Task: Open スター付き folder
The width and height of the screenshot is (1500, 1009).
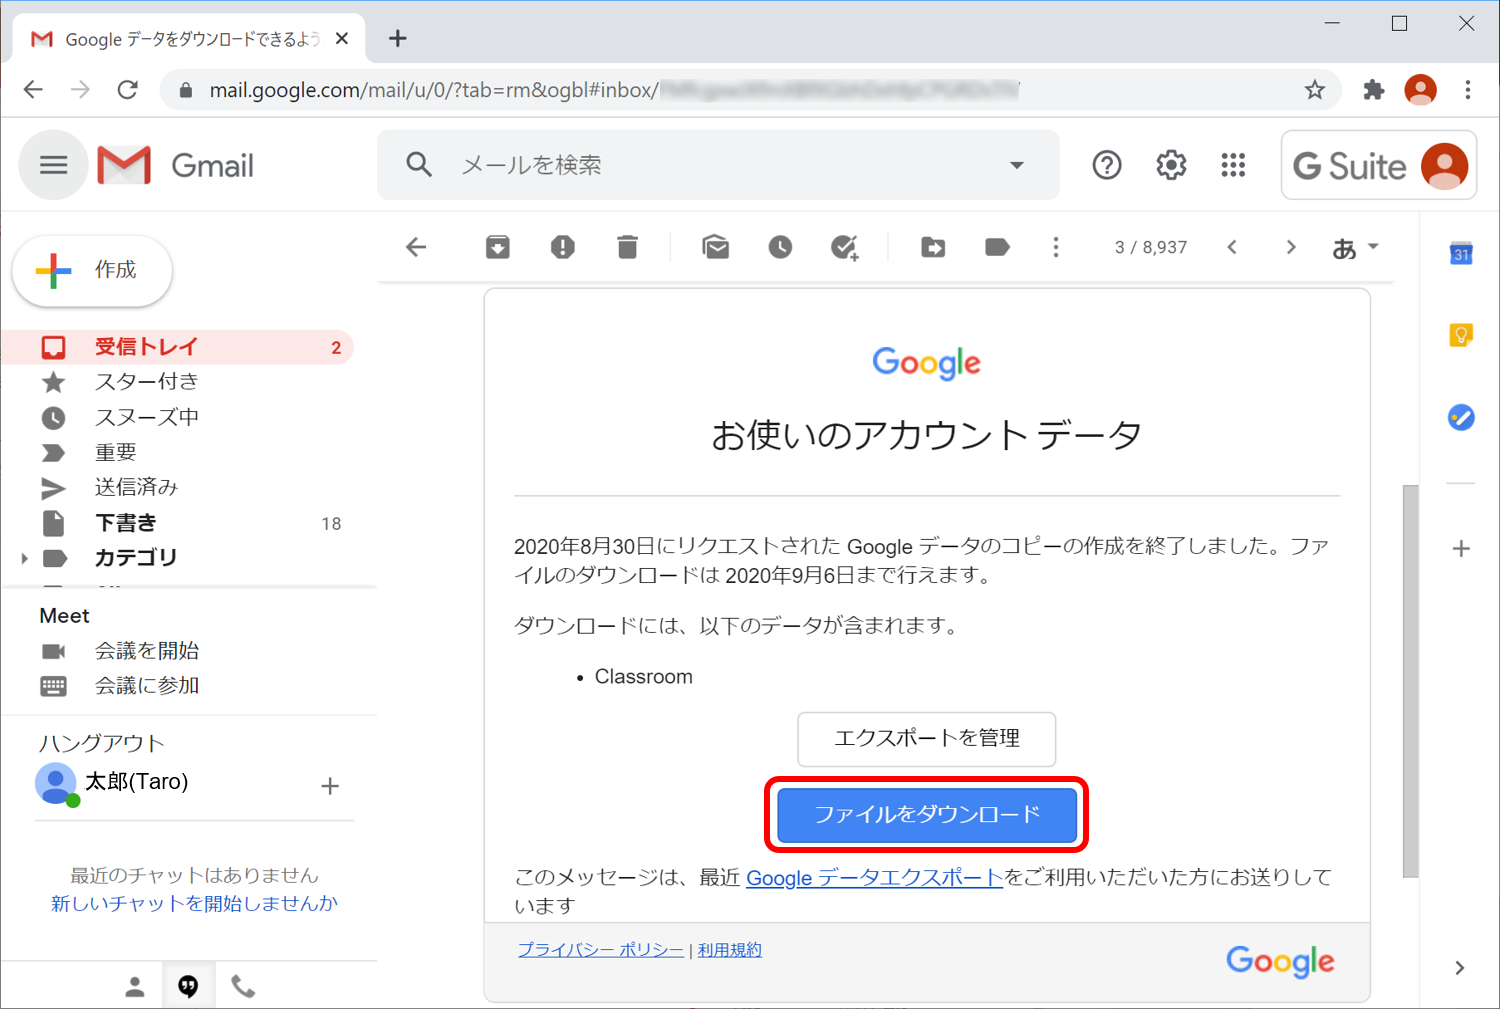Action: tap(146, 382)
